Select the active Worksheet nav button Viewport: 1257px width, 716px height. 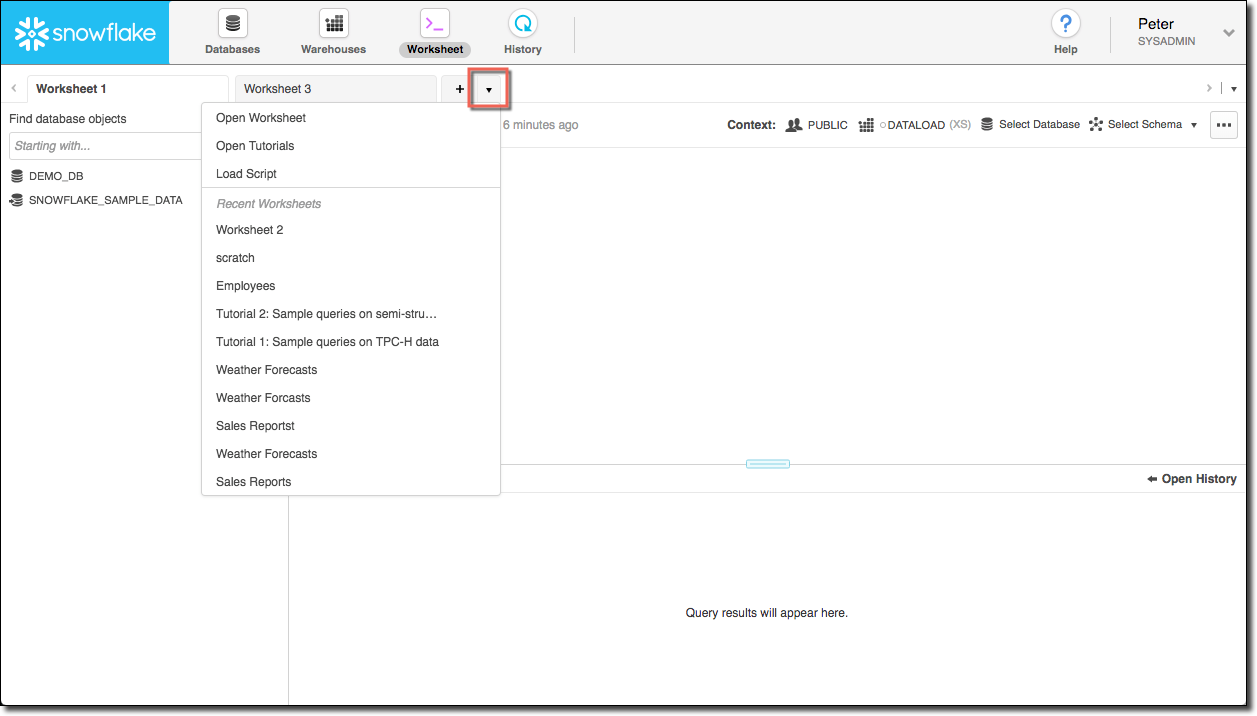click(x=435, y=32)
